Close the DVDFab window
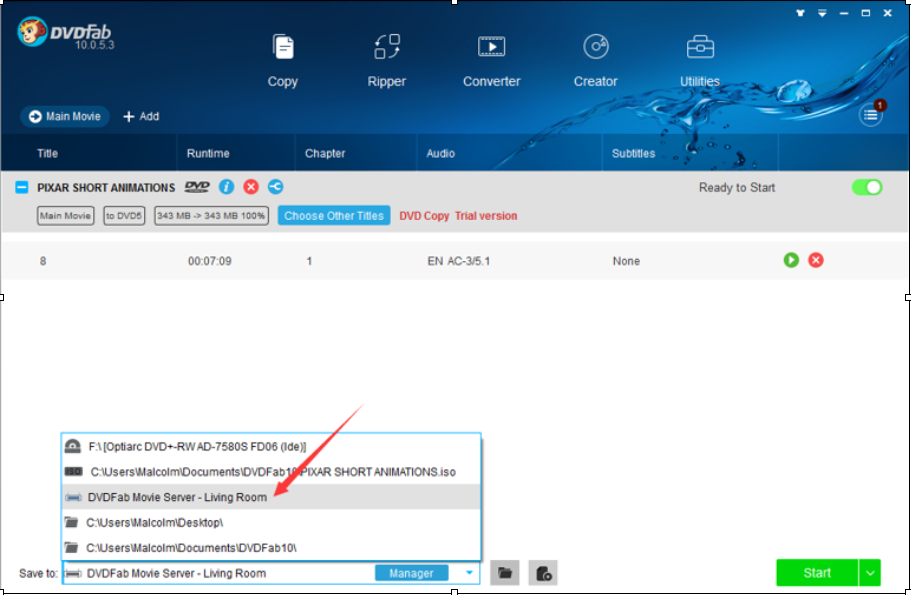The width and height of the screenshot is (911, 595). [887, 13]
